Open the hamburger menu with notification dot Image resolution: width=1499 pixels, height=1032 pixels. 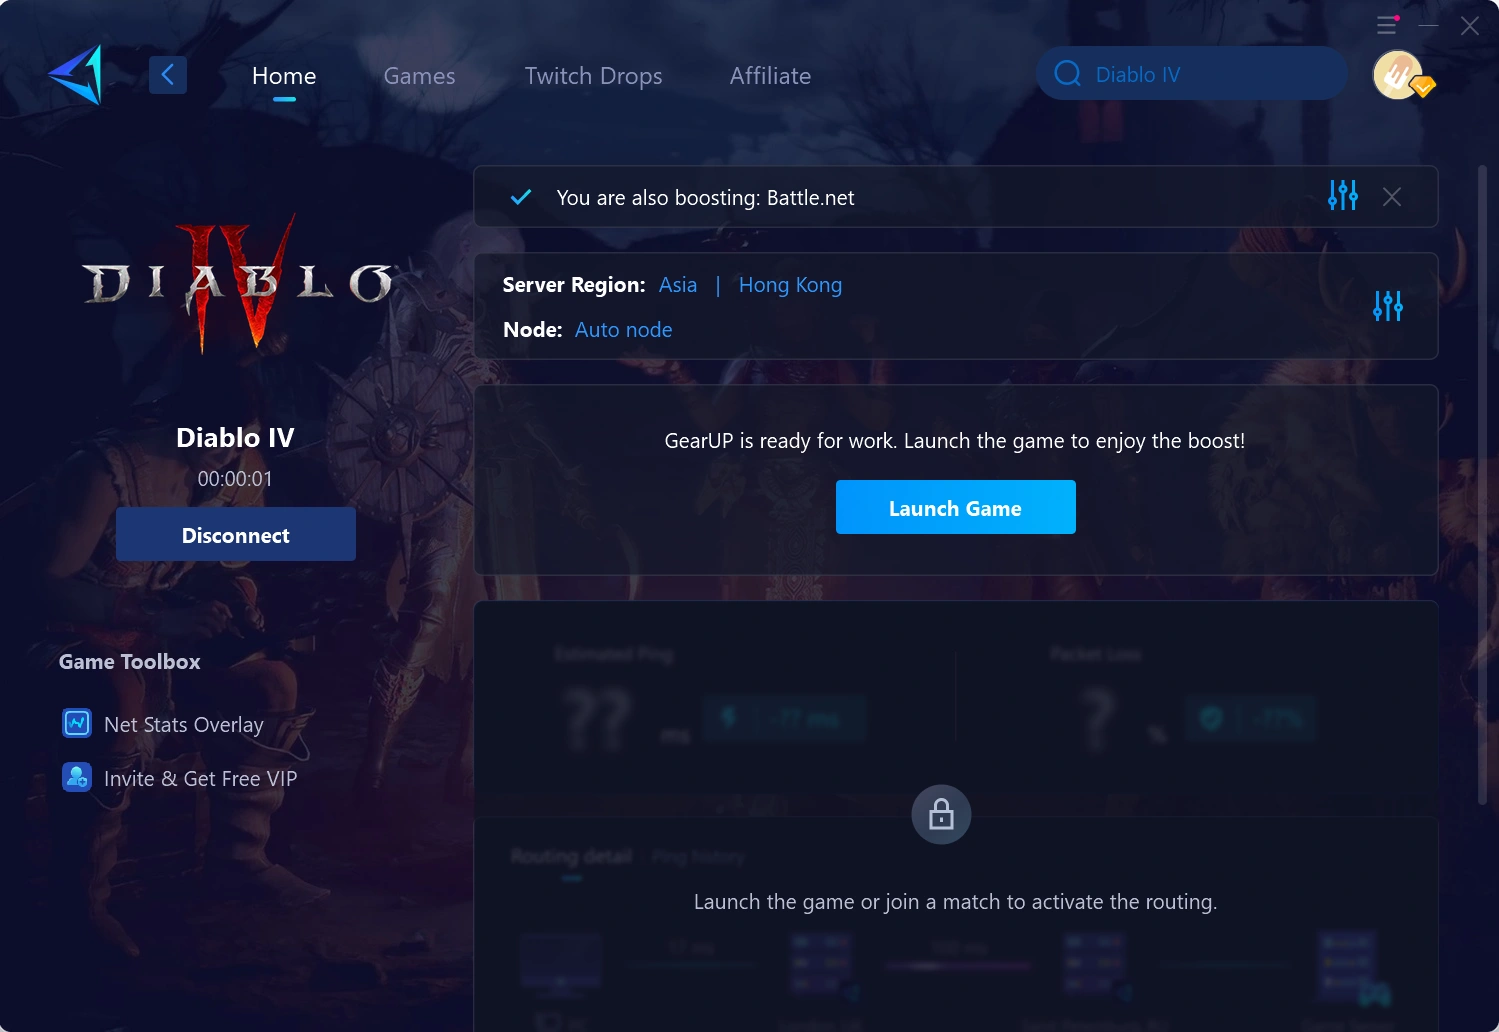point(1386,25)
